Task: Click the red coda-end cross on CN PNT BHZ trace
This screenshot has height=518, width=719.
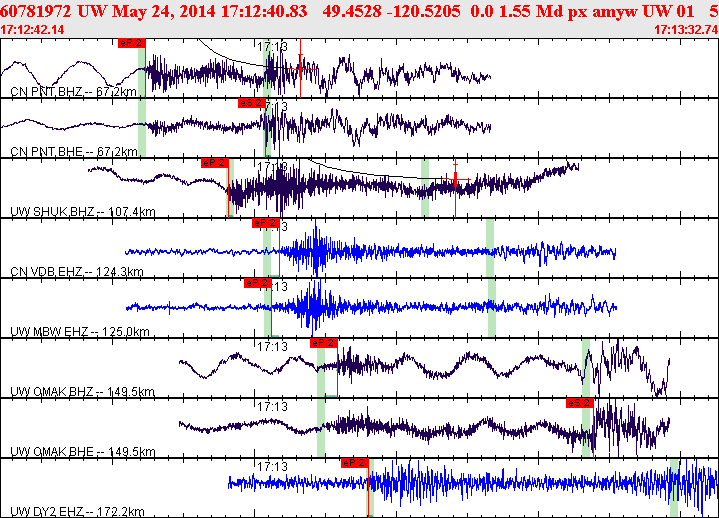Action: coord(300,69)
